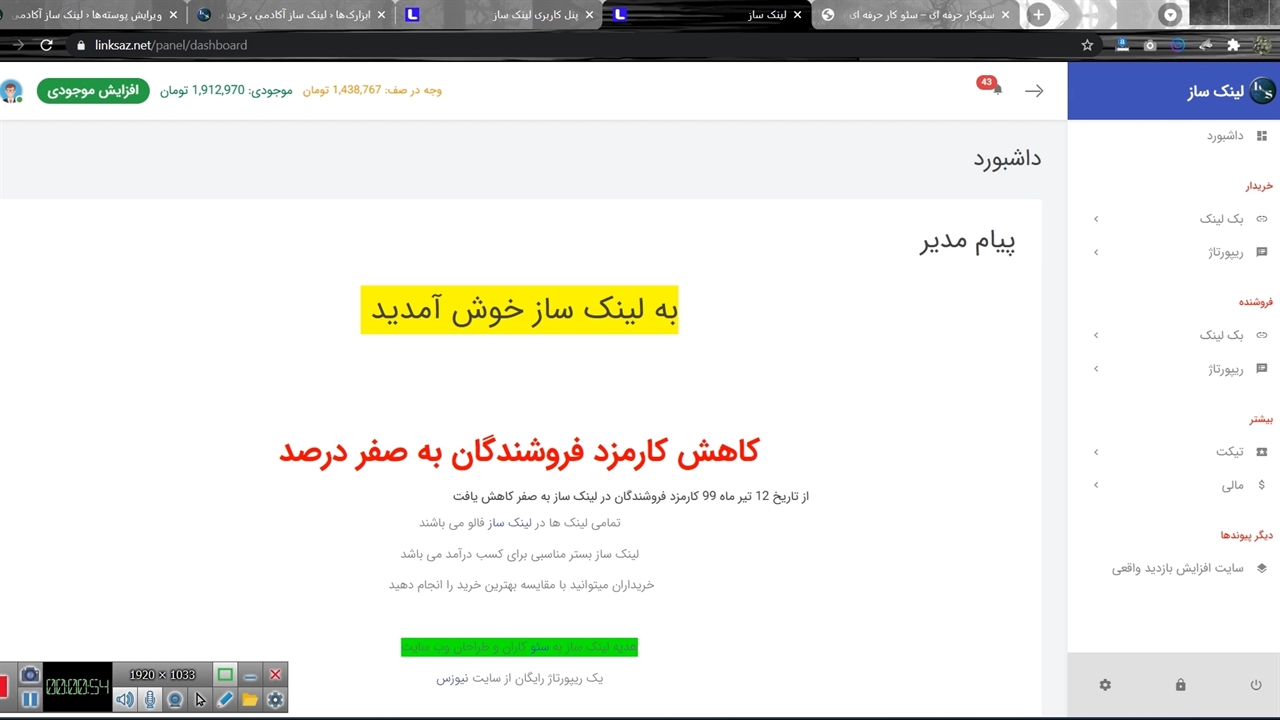Click the lock icon in sidebar footer
The height and width of the screenshot is (720, 1280).
coord(1180,685)
